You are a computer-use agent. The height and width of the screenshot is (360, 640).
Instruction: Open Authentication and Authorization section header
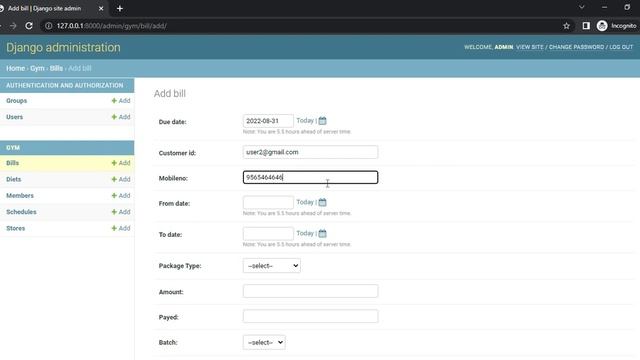click(x=64, y=85)
